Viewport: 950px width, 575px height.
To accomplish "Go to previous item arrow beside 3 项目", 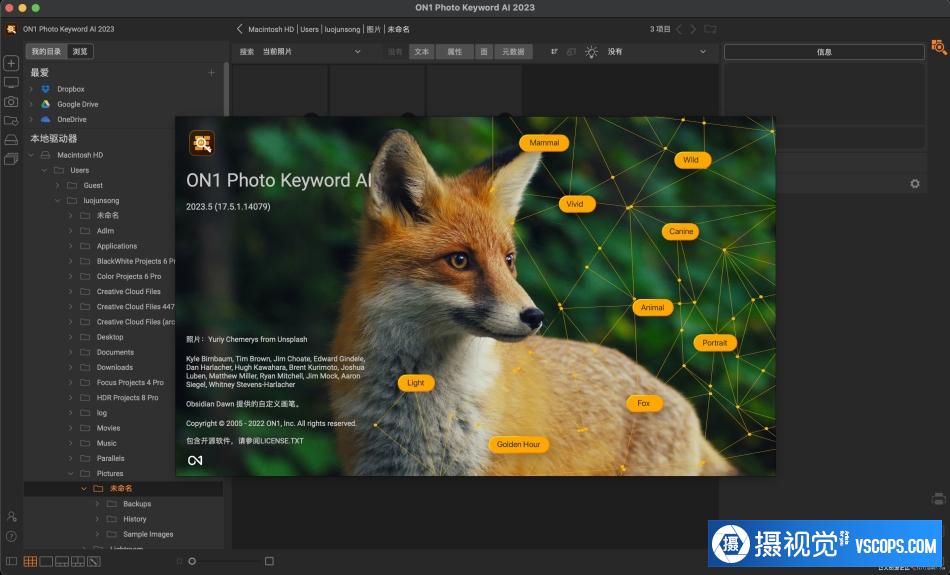I will (679, 29).
